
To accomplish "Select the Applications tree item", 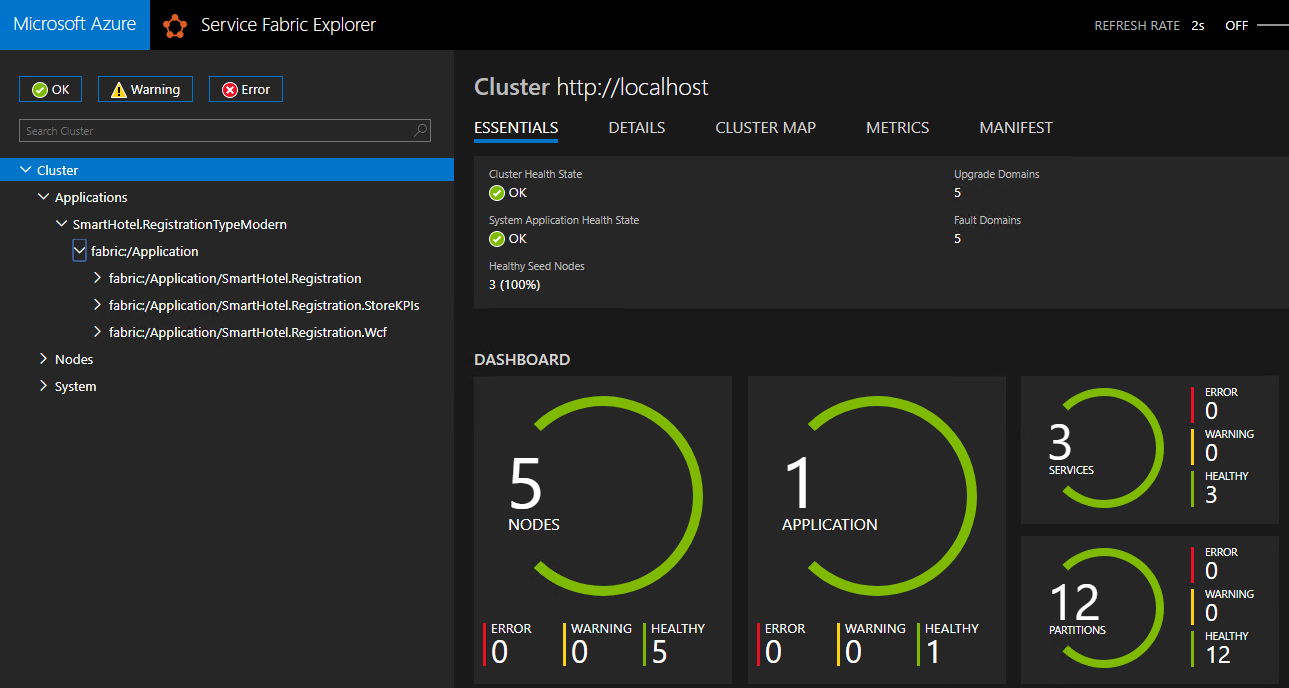I will [91, 197].
